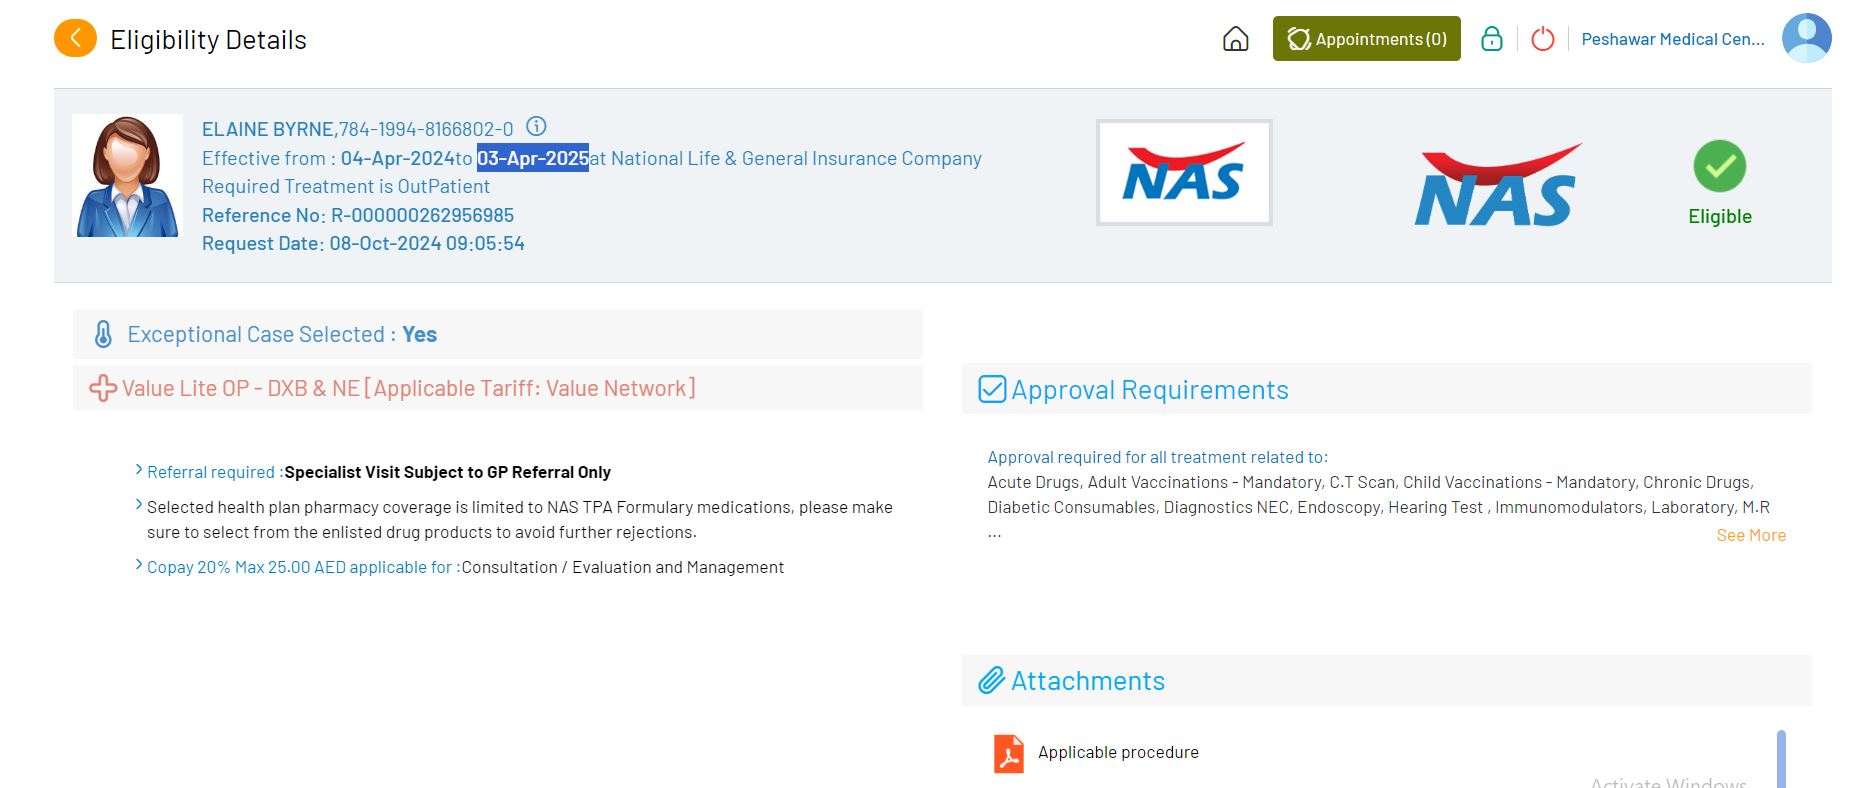
Task: Click the large NAS insurer logo
Action: (1497, 184)
